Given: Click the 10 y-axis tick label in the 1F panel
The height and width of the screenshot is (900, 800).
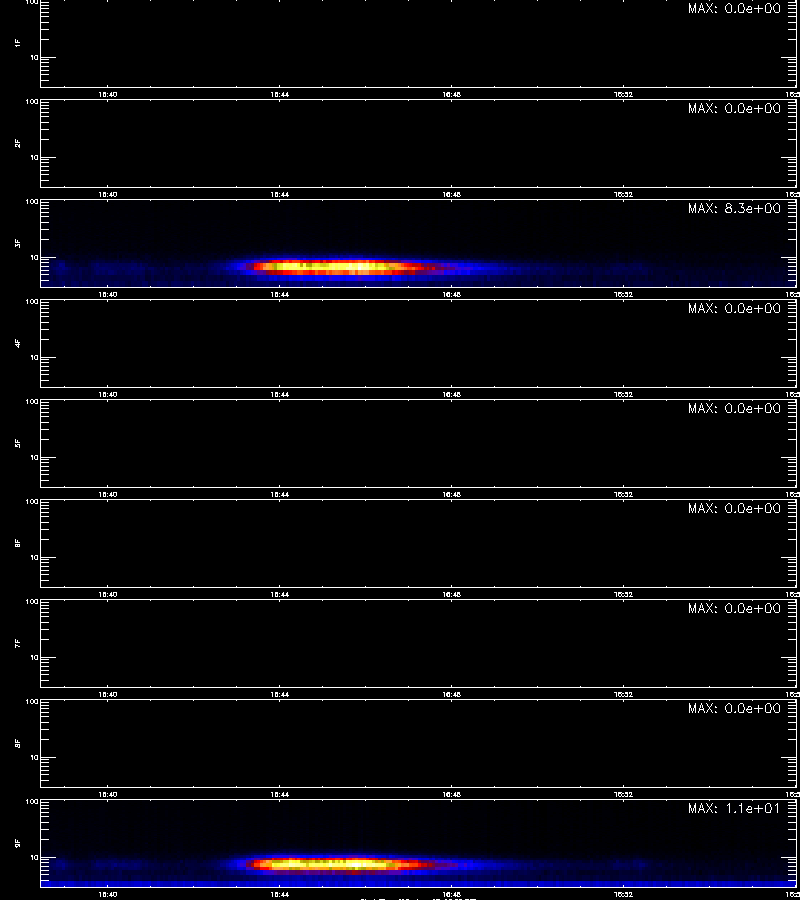Looking at the screenshot, I should [x=35, y=57].
